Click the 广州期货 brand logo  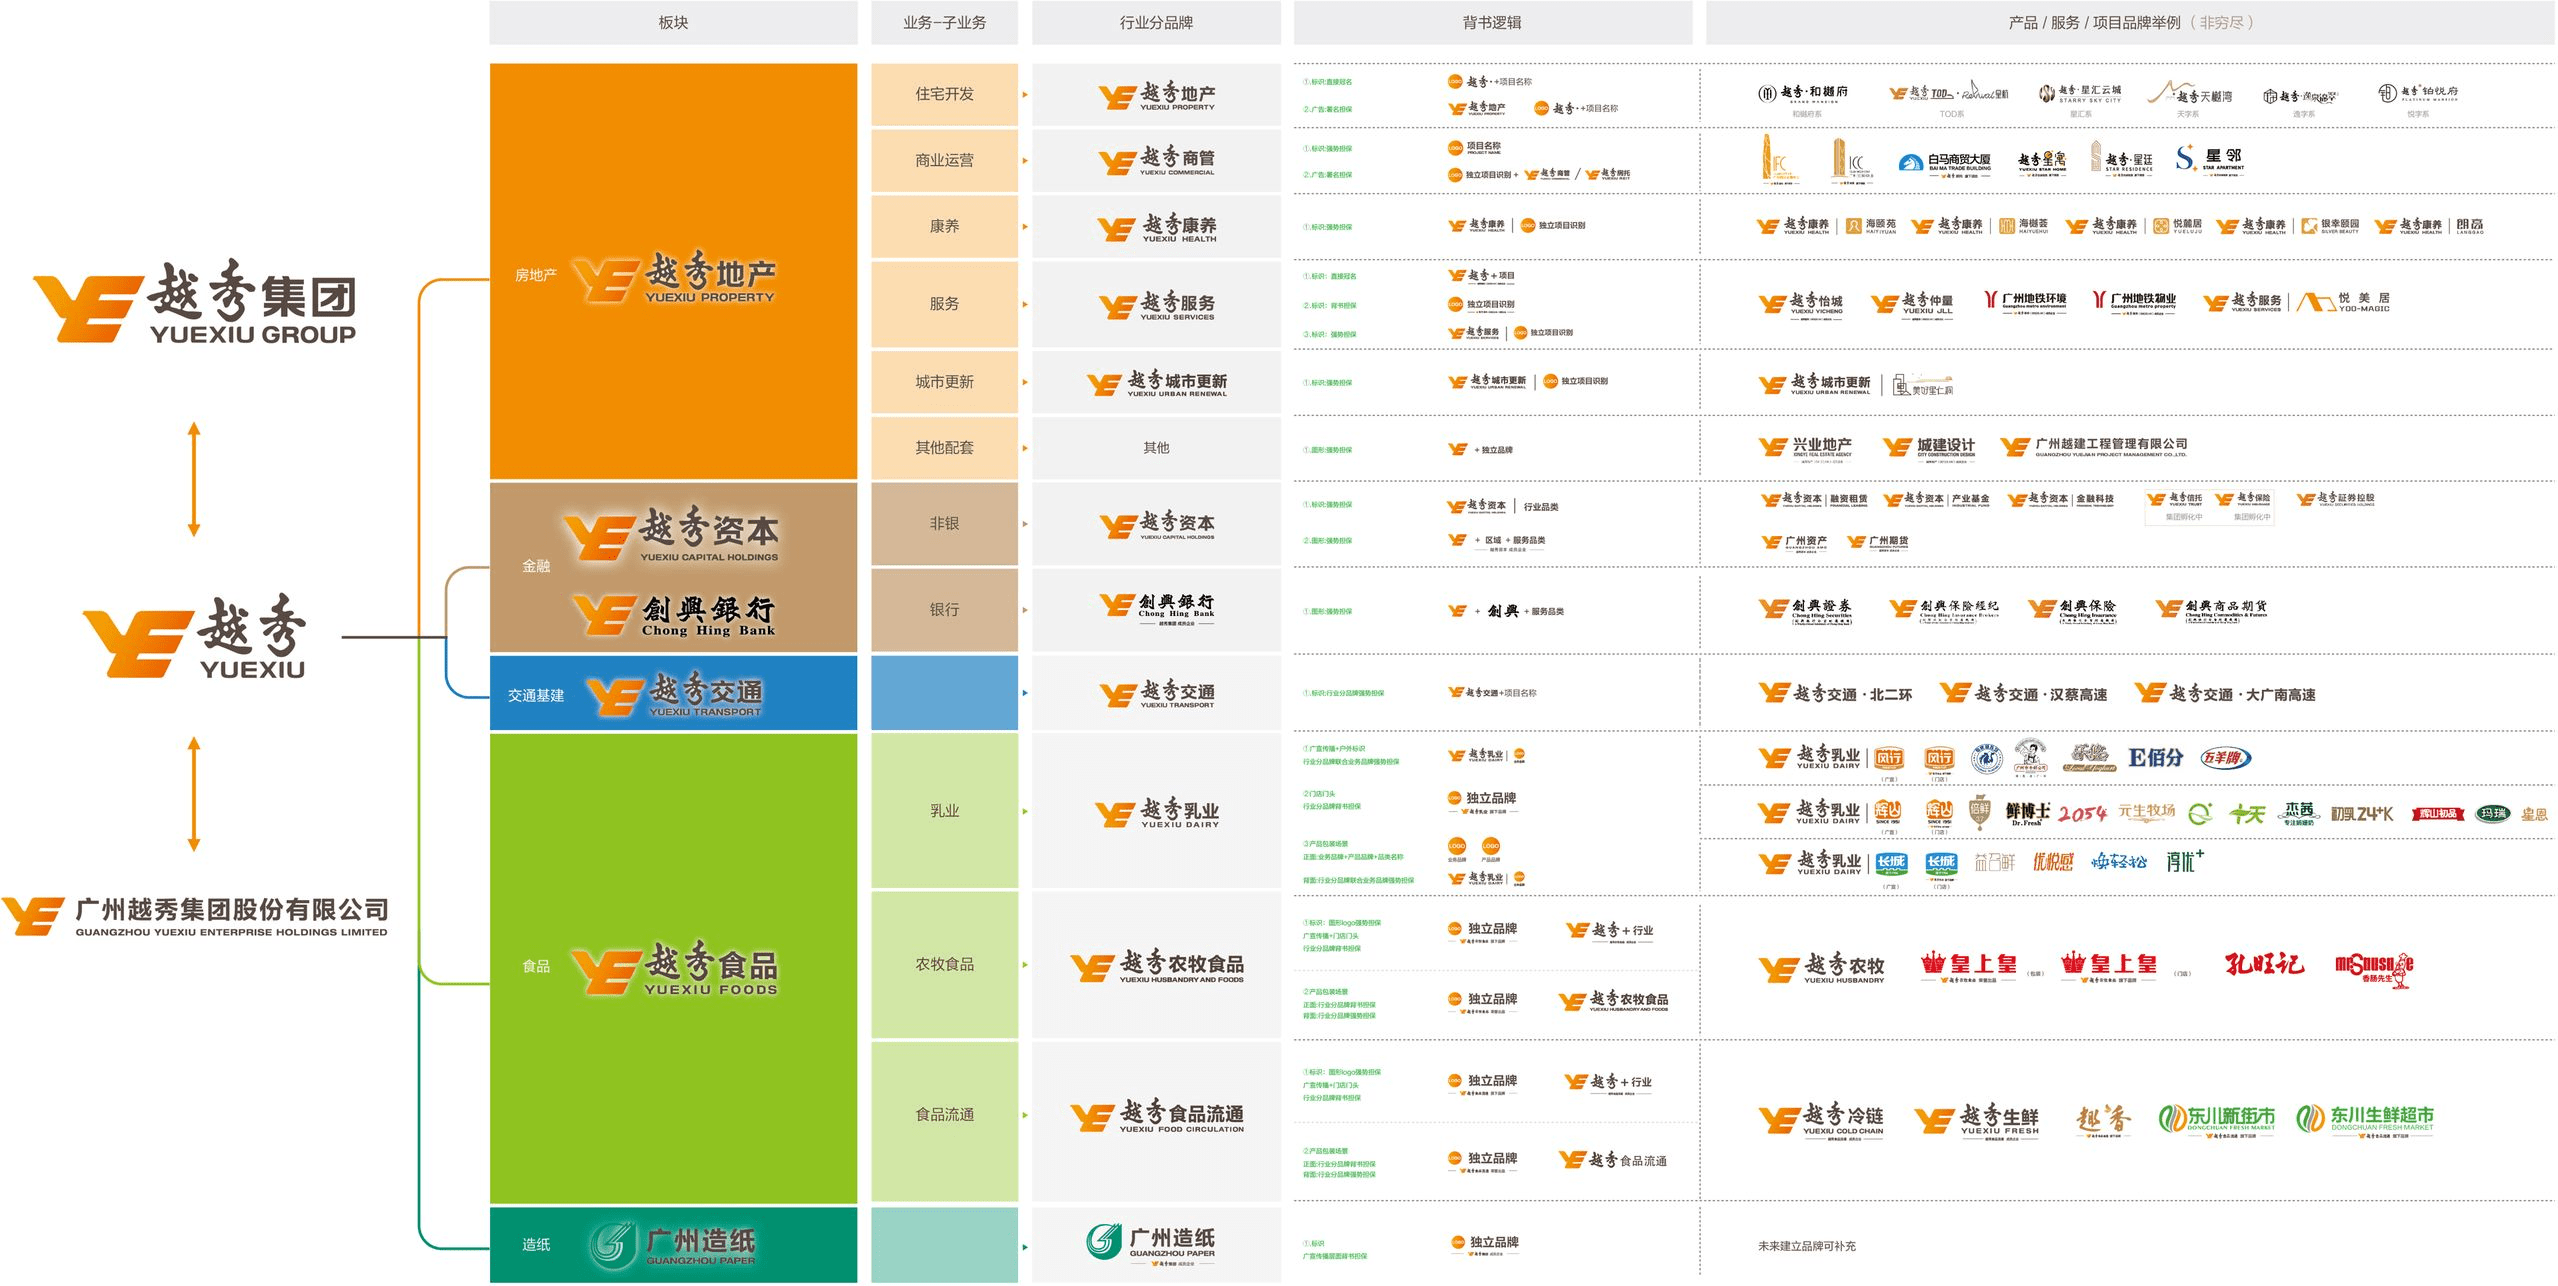tap(1877, 542)
